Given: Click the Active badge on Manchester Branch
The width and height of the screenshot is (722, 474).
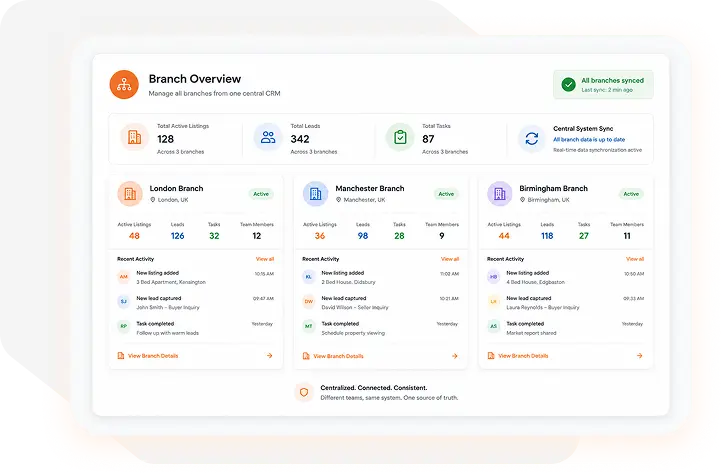Looking at the screenshot, I should click(446, 194).
